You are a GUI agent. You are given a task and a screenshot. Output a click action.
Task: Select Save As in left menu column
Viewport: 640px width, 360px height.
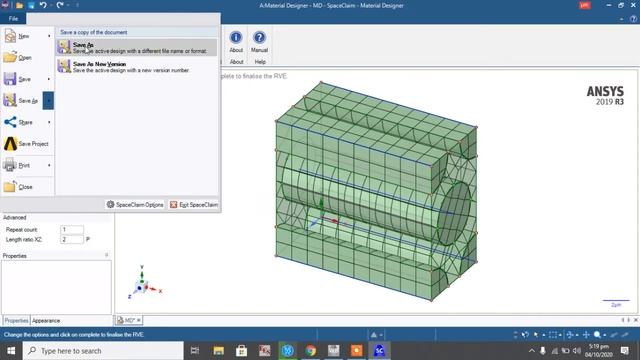pos(22,100)
